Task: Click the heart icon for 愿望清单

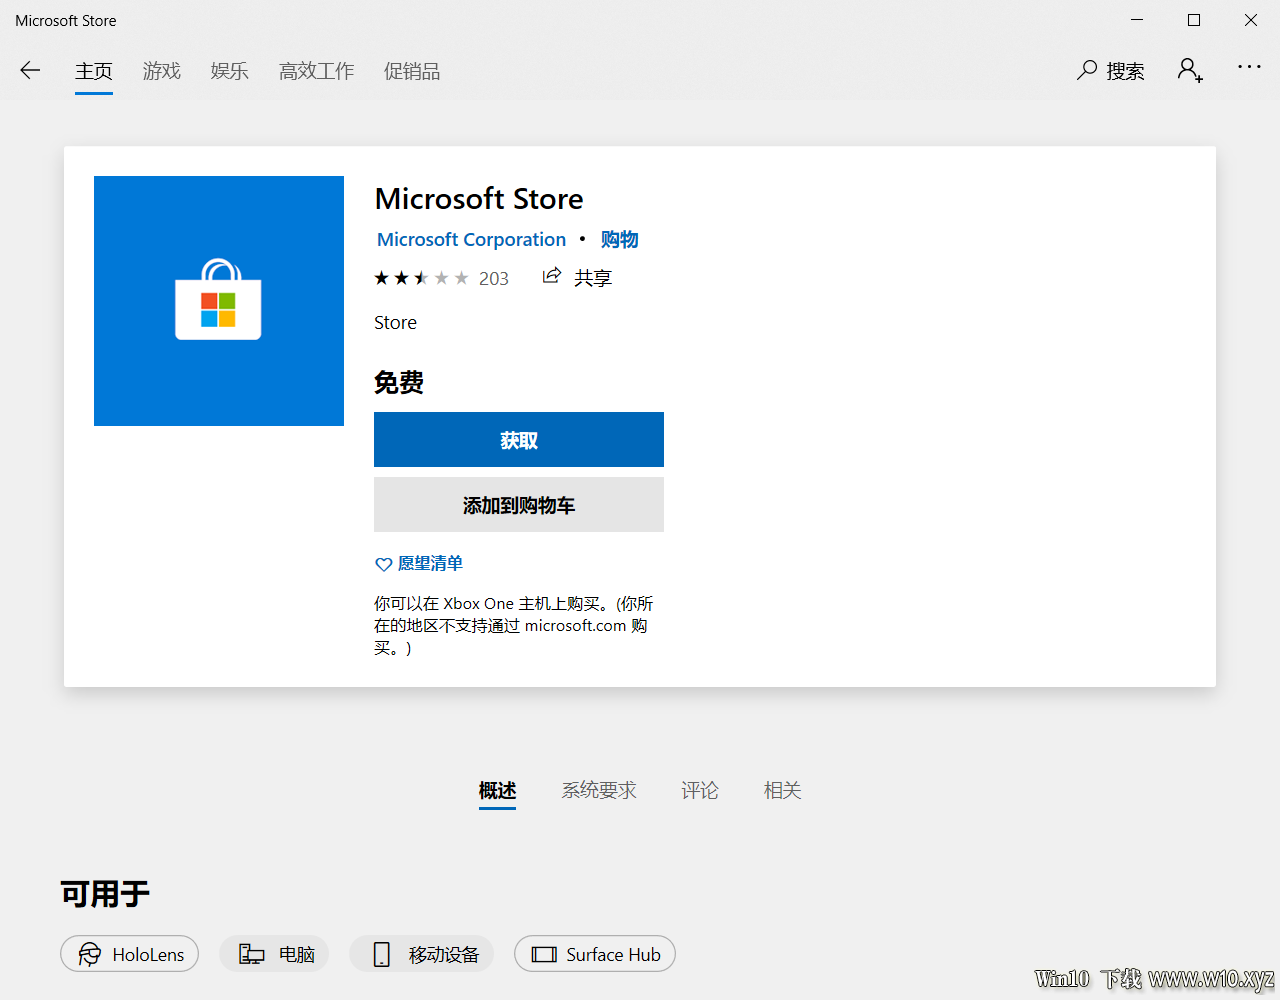Action: (x=383, y=564)
